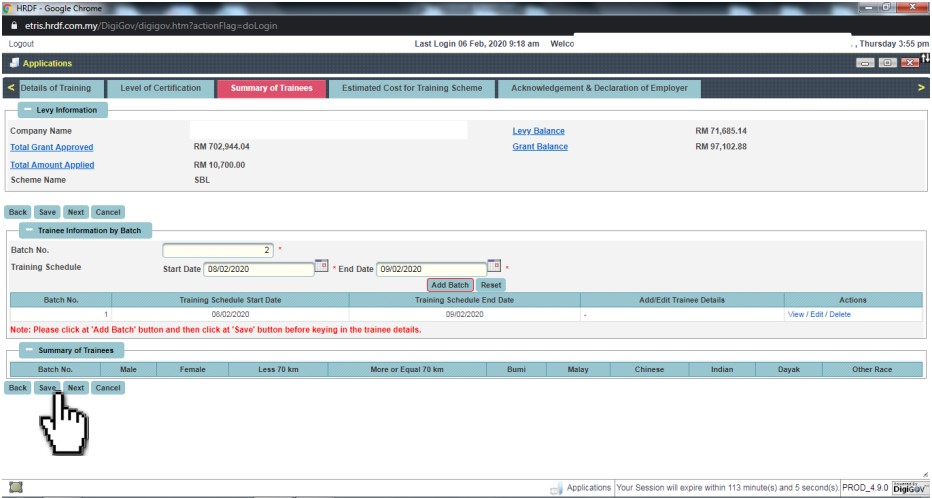Click into the Batch No. input field
Image resolution: width=932 pixels, height=498 pixels.
218,250
